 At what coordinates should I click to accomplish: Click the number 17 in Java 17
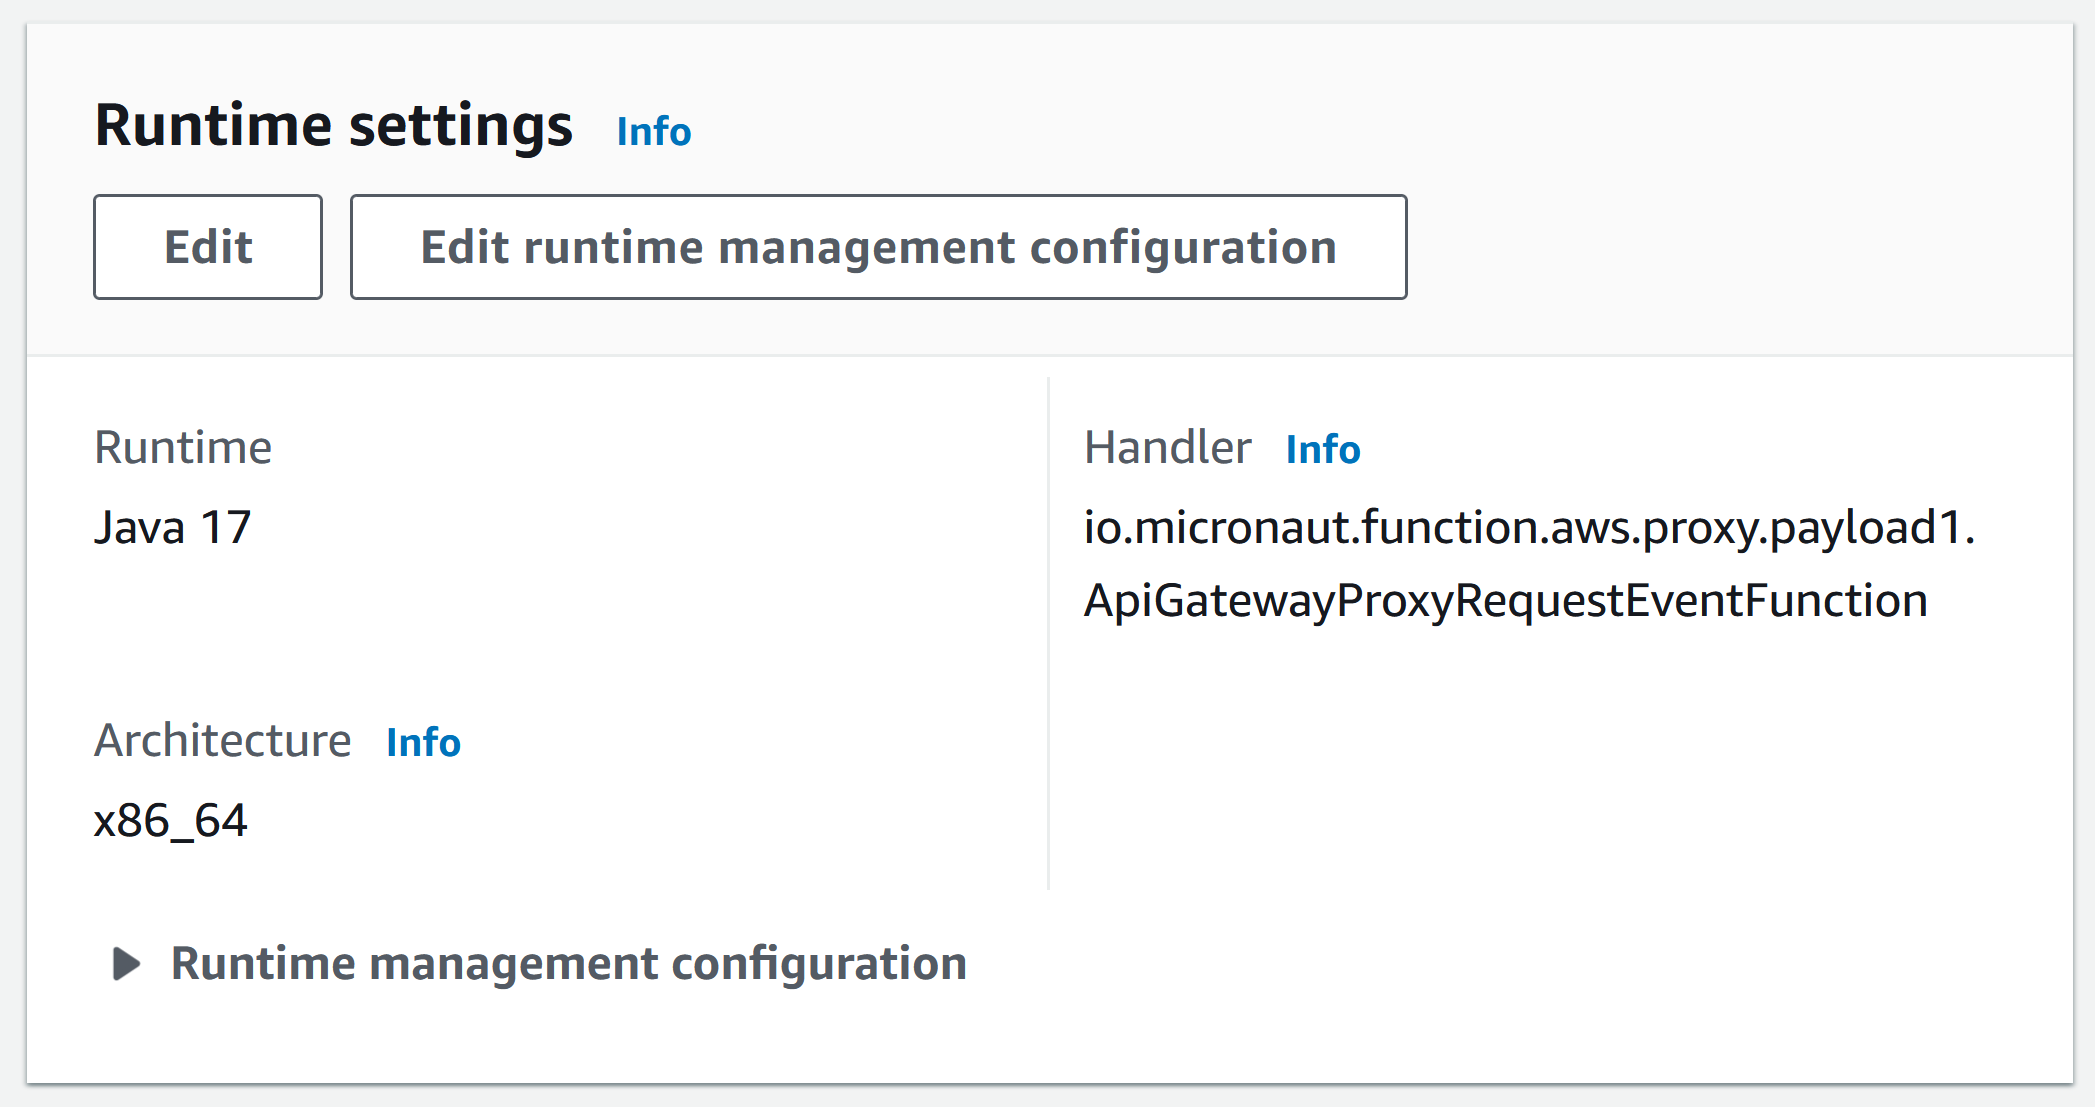tap(226, 527)
